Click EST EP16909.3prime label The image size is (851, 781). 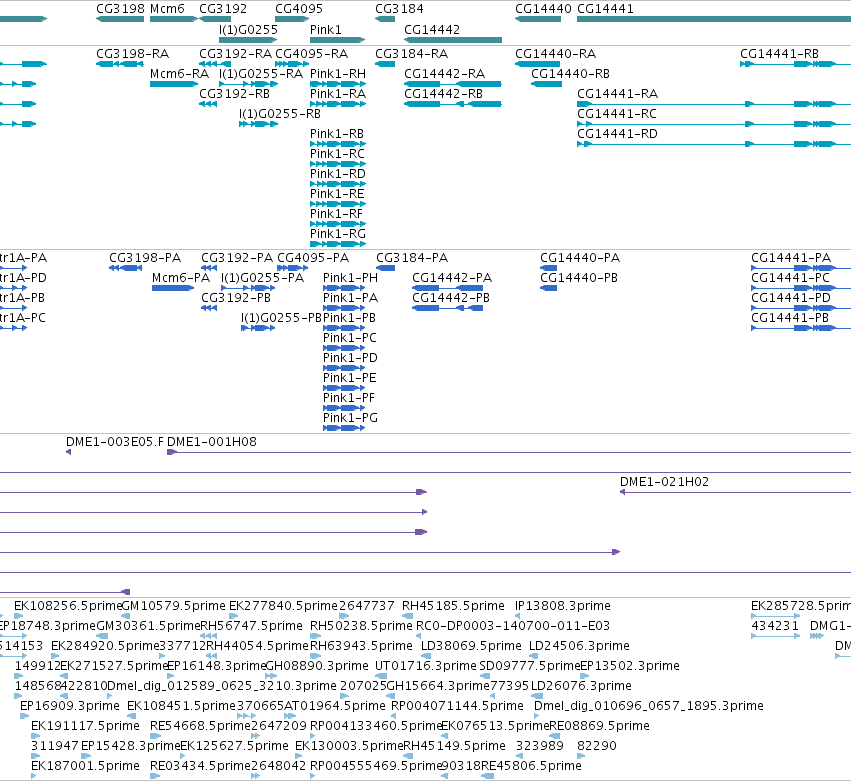(x=69, y=706)
